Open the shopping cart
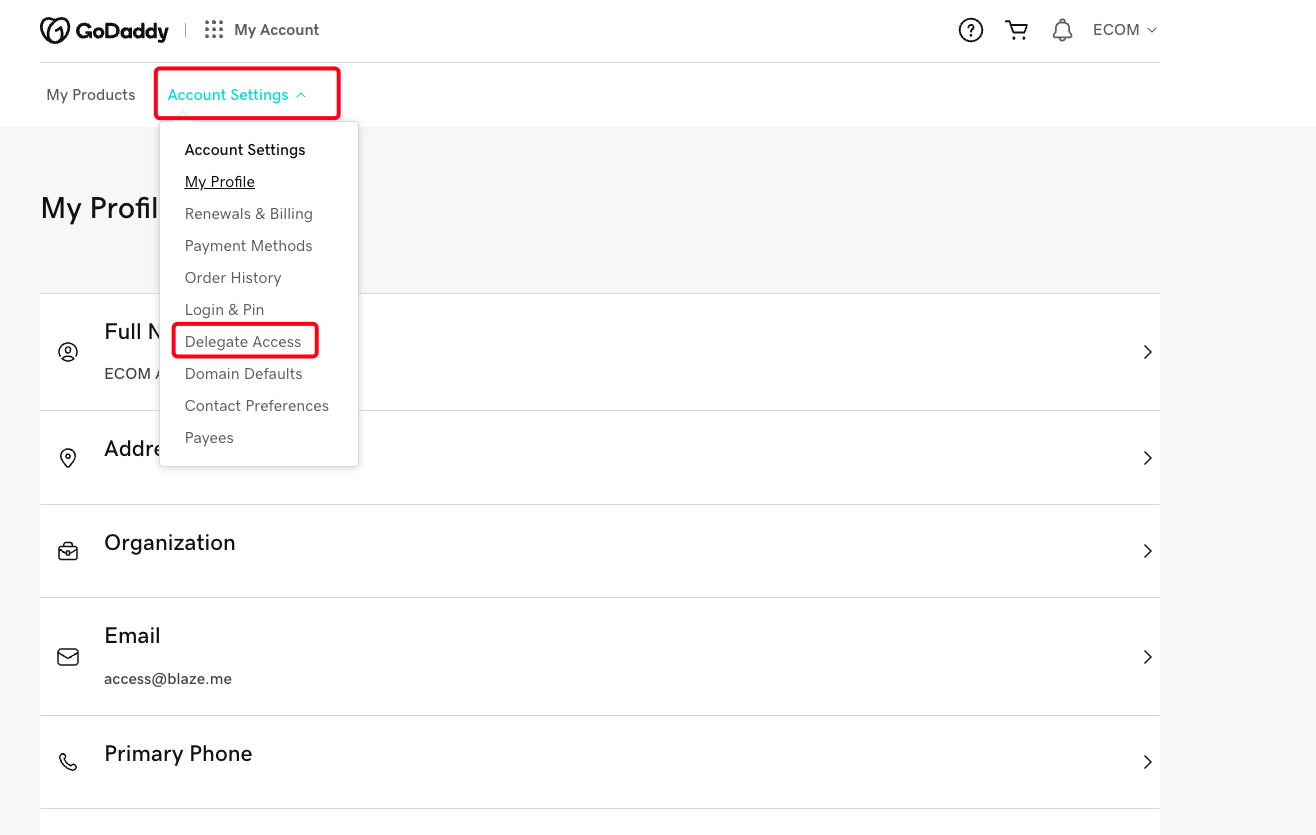Image resolution: width=1316 pixels, height=835 pixels. (x=1017, y=30)
